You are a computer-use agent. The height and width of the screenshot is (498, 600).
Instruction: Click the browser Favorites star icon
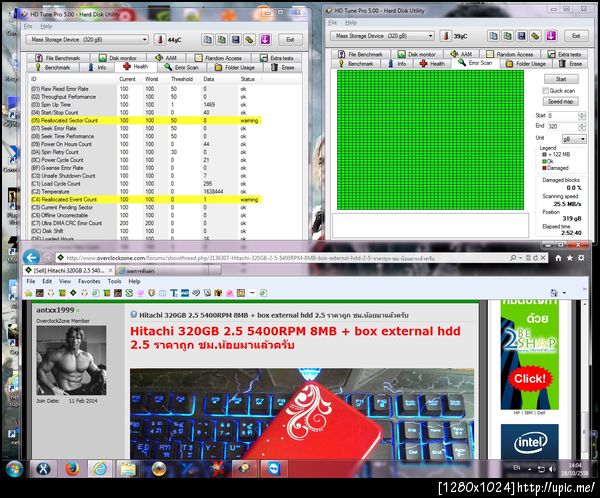tap(570, 258)
